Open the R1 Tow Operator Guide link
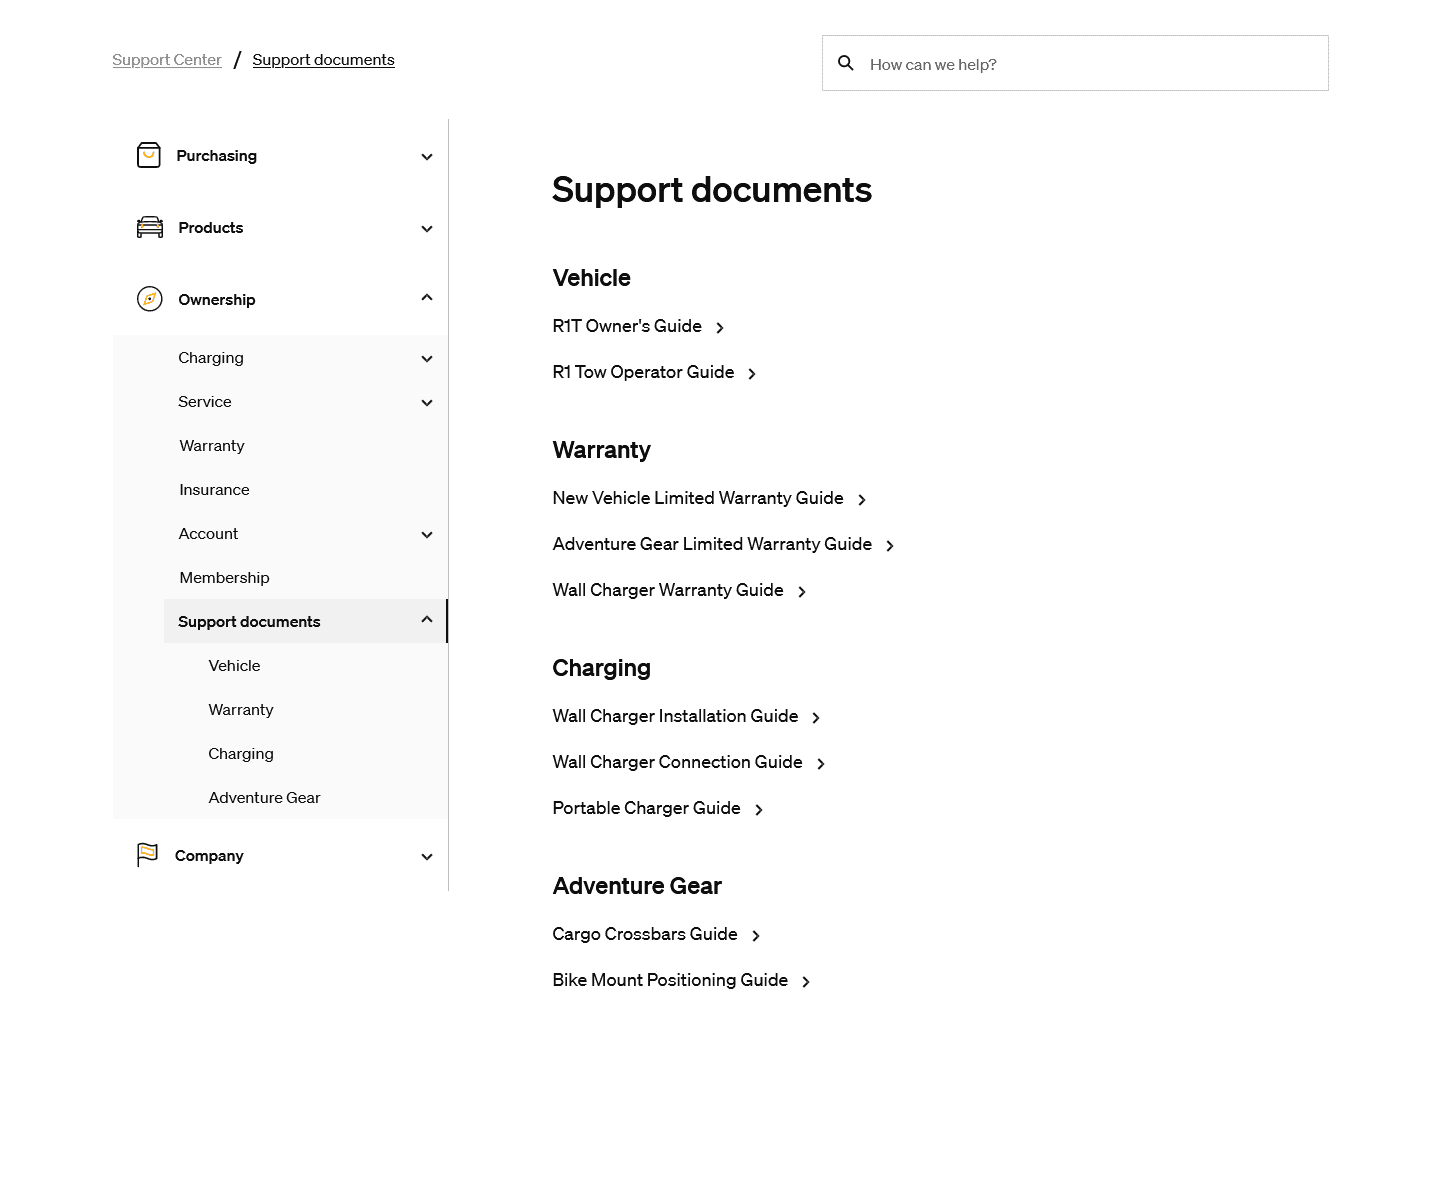 click(x=643, y=372)
